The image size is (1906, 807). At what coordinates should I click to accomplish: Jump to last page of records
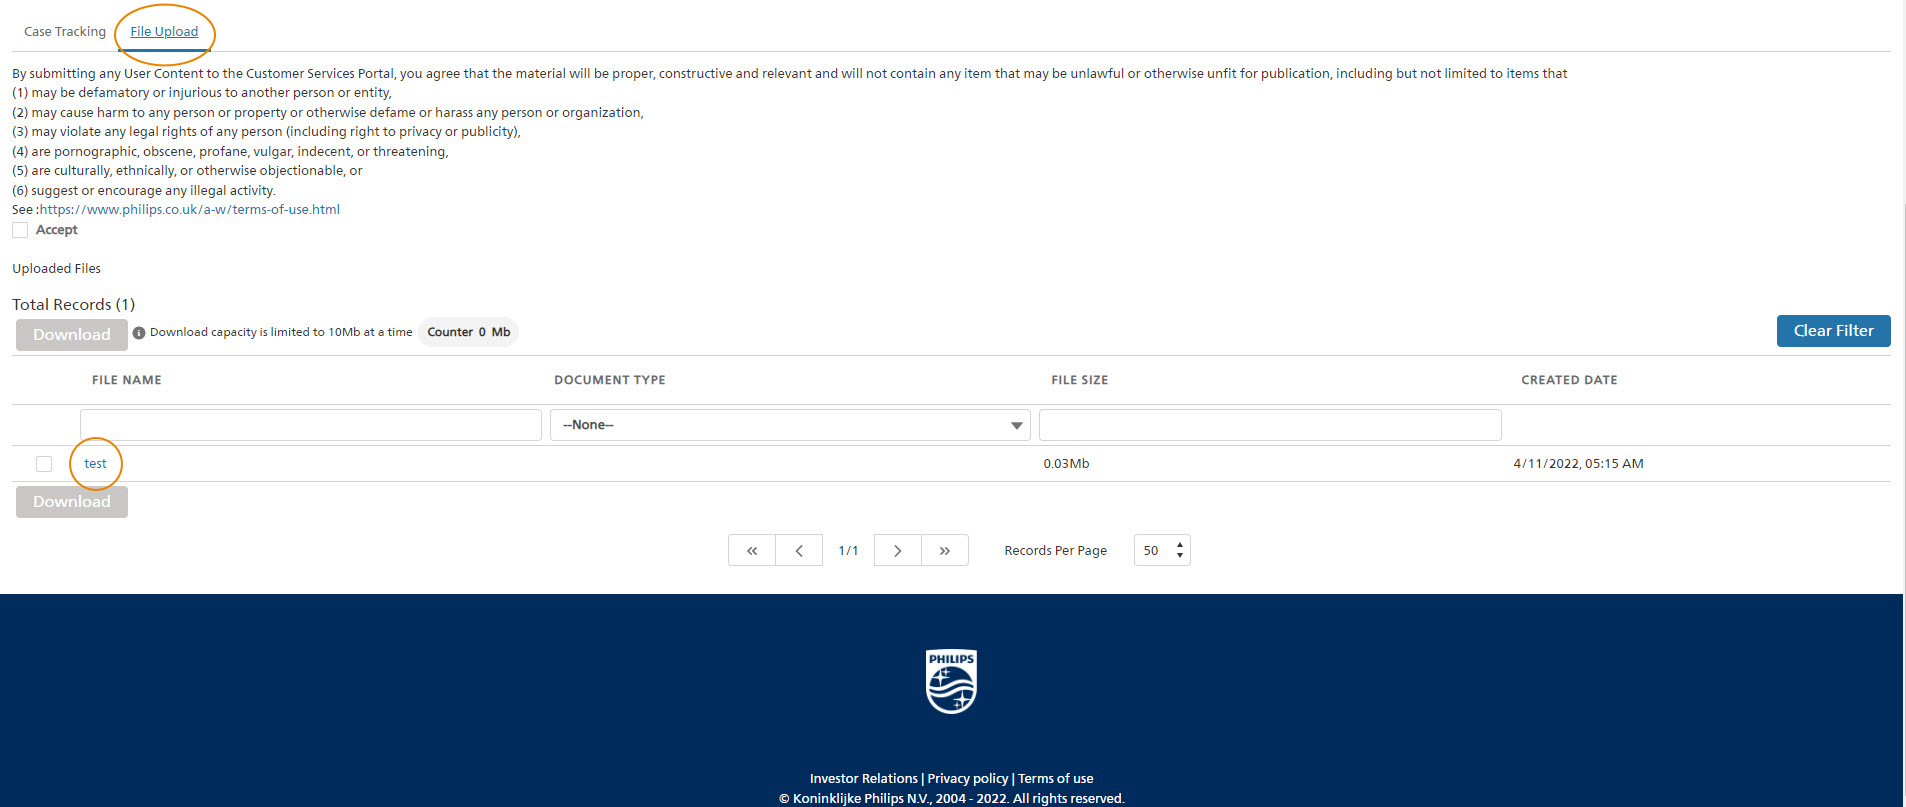[944, 551]
